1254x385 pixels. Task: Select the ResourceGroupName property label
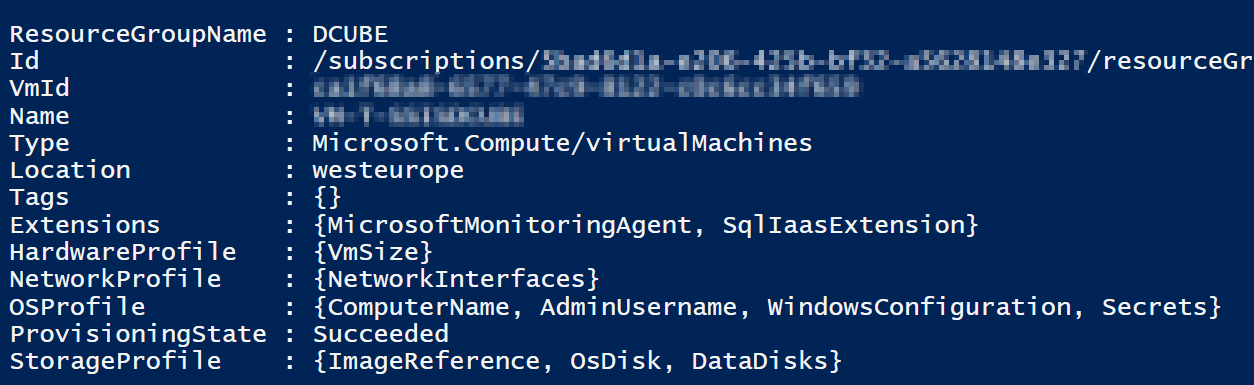coord(138,35)
